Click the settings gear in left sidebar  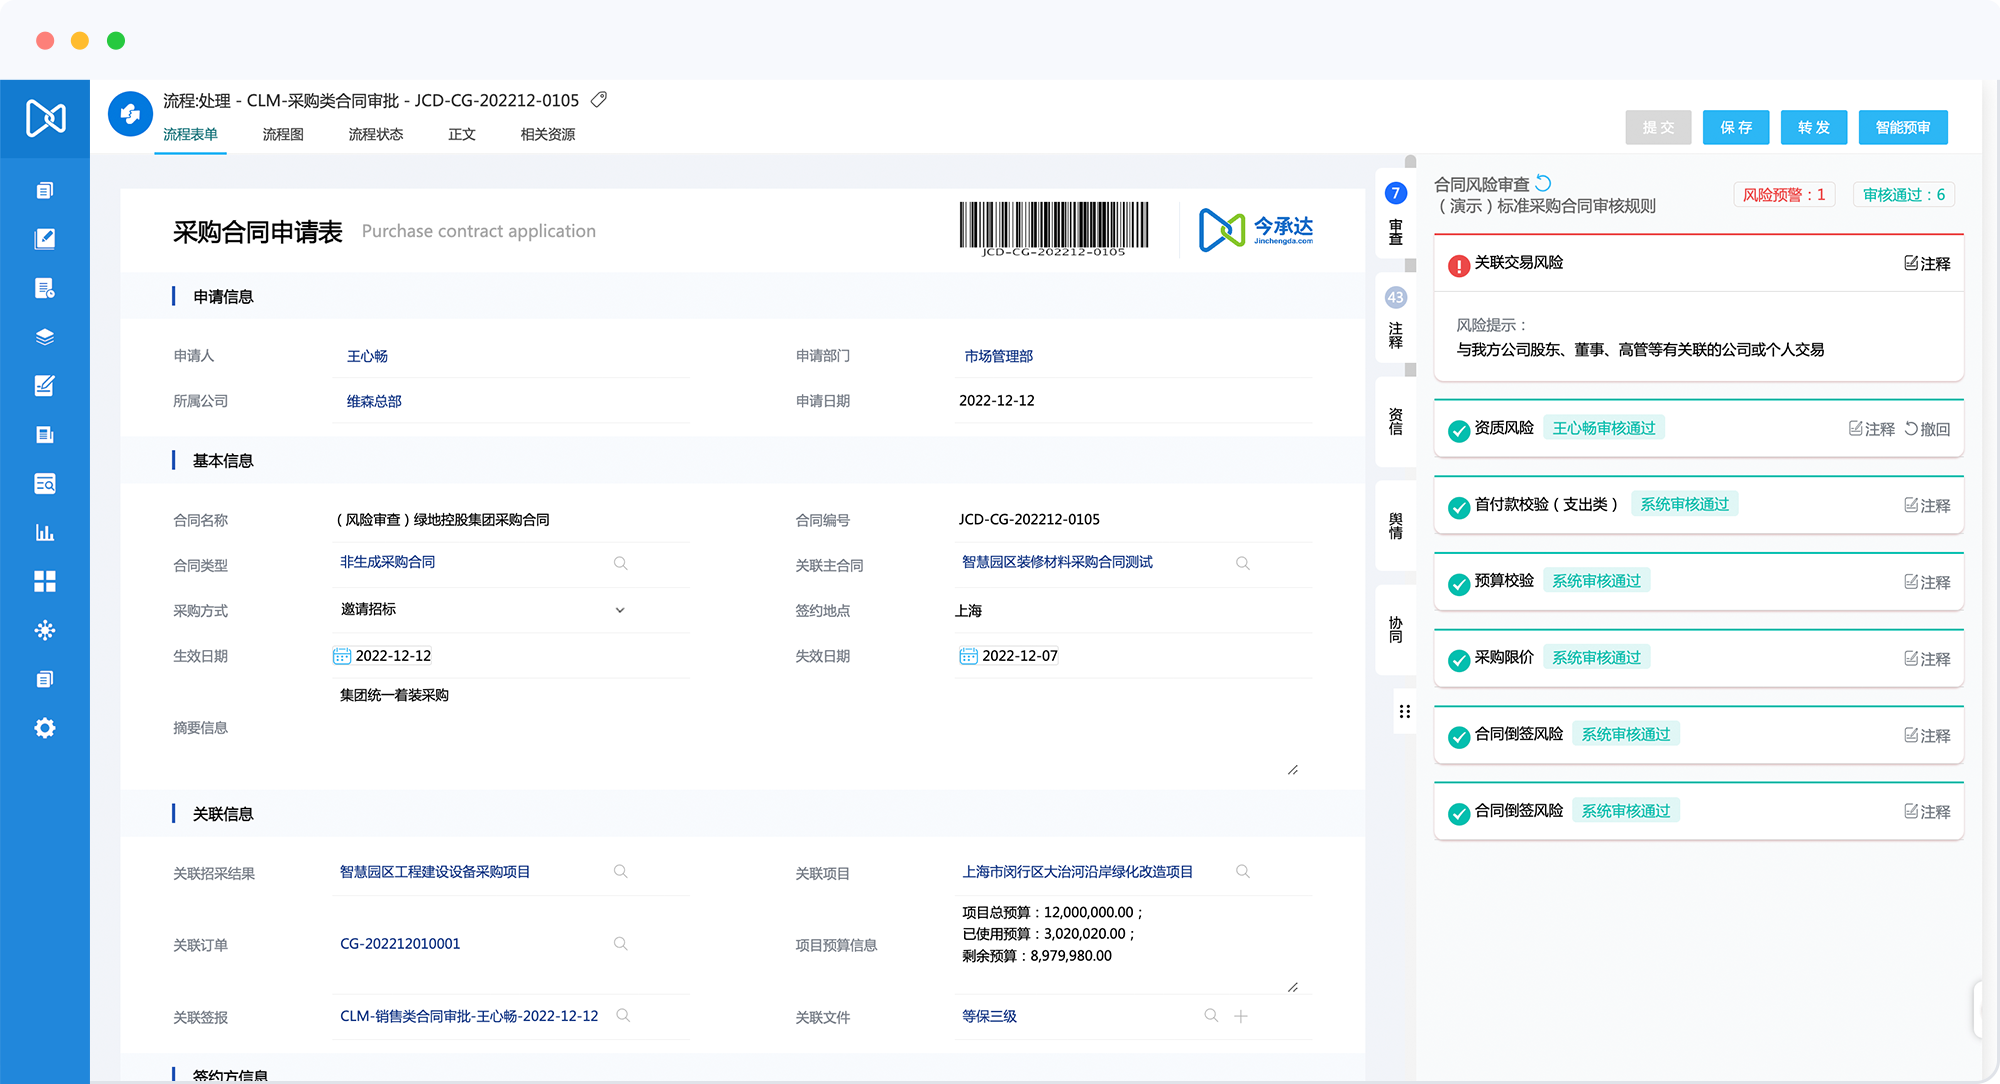click(x=45, y=728)
